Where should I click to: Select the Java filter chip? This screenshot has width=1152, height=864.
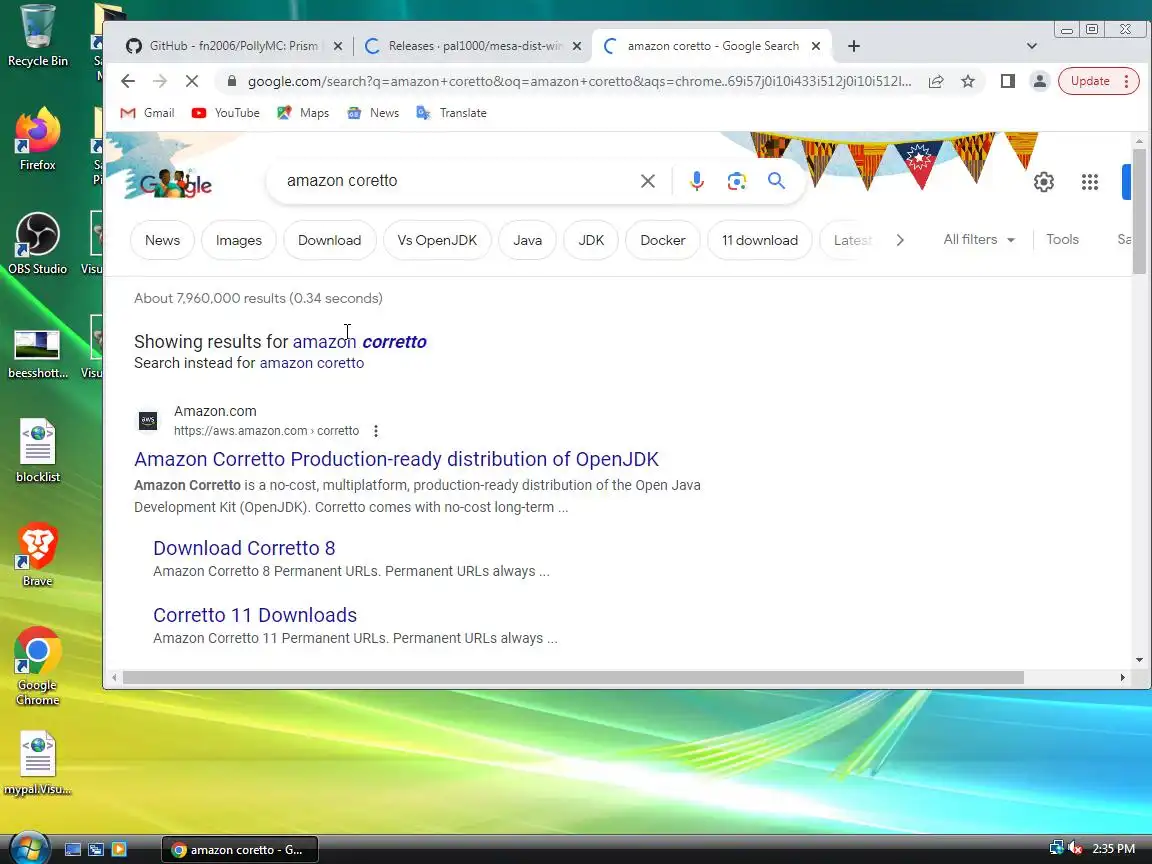(528, 240)
